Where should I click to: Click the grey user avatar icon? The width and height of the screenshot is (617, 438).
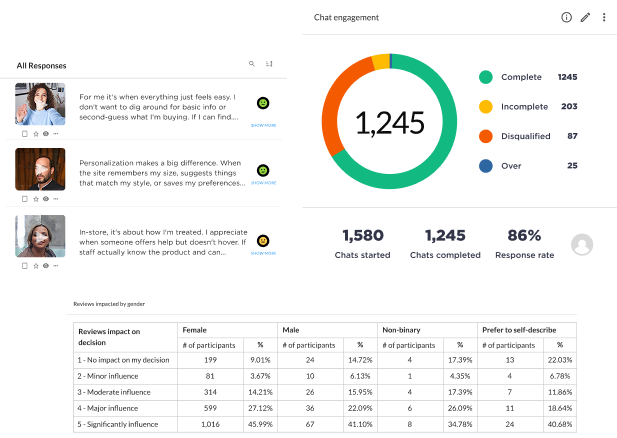pyautogui.click(x=582, y=245)
